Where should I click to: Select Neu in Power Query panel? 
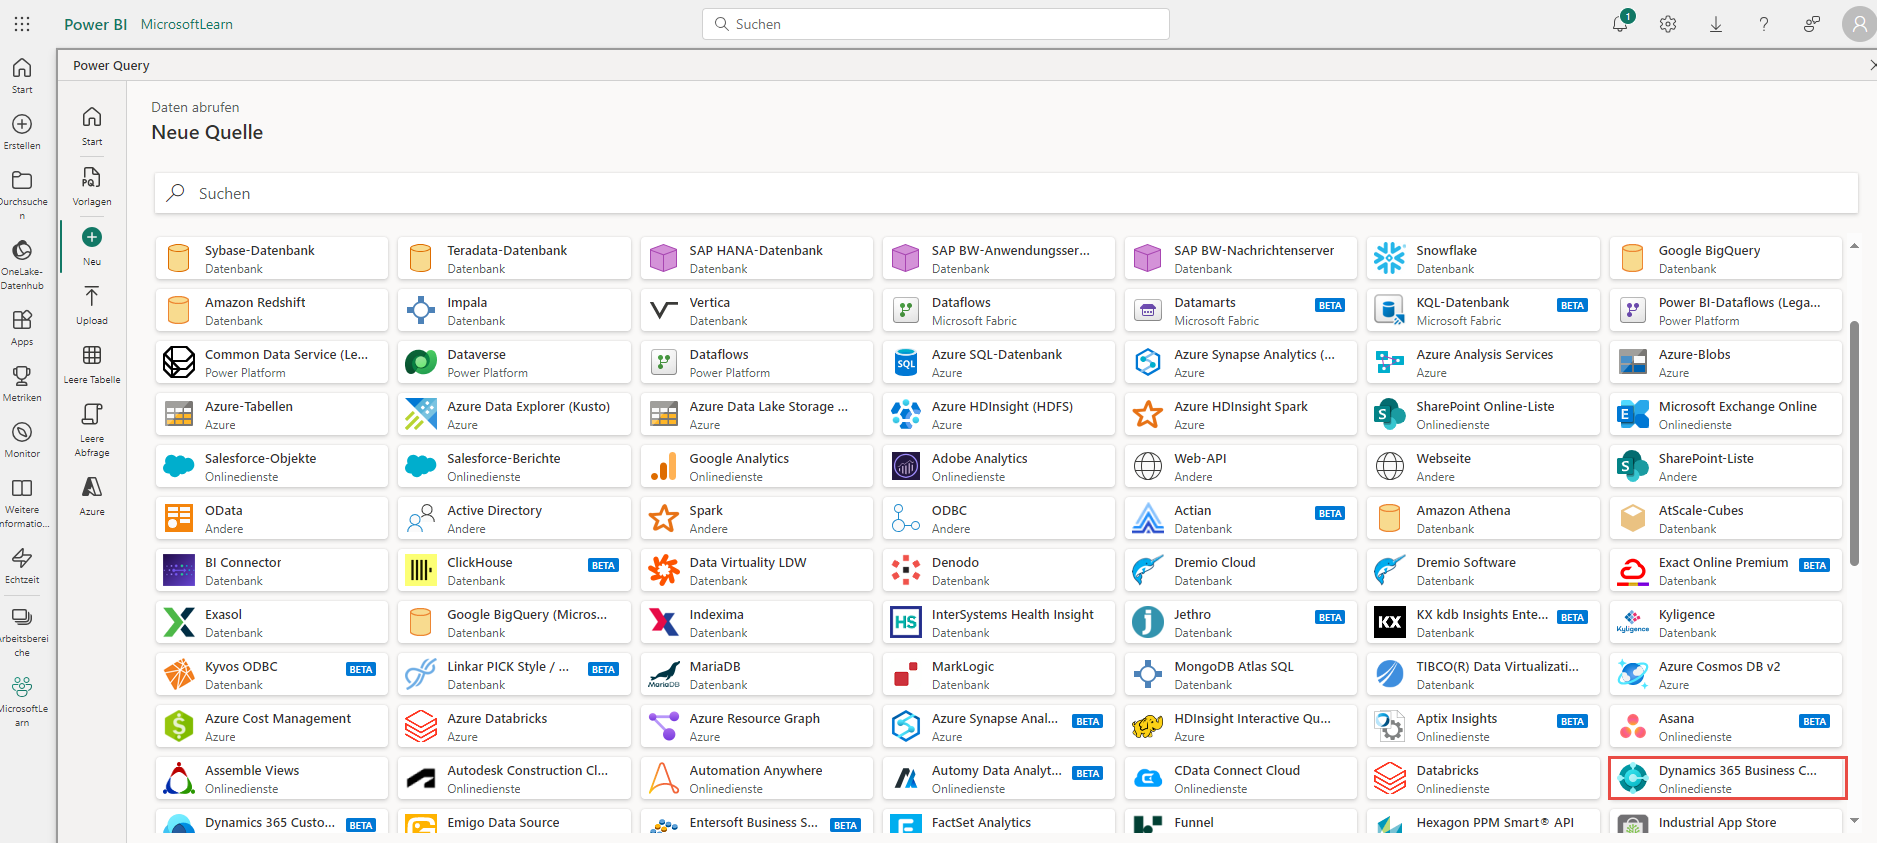[x=92, y=246]
